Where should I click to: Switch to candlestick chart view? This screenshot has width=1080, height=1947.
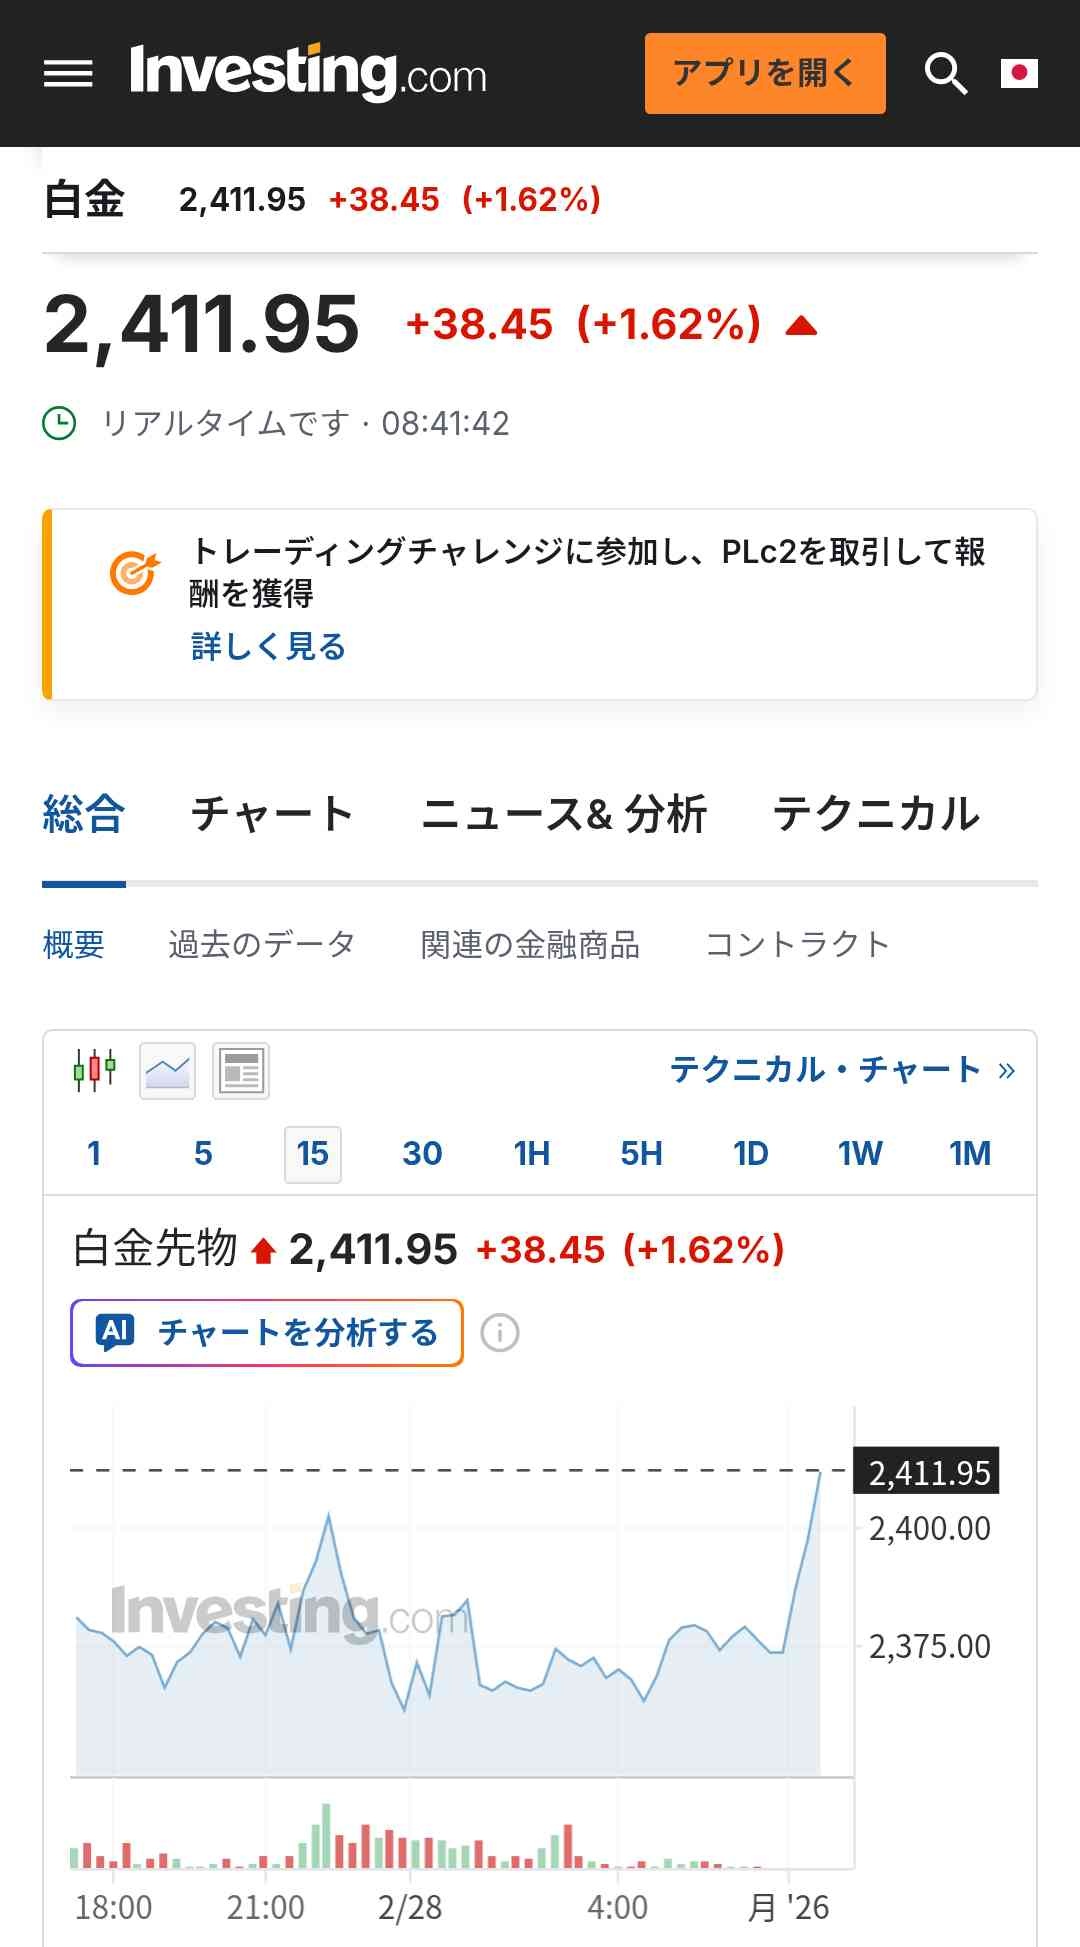click(x=94, y=1070)
